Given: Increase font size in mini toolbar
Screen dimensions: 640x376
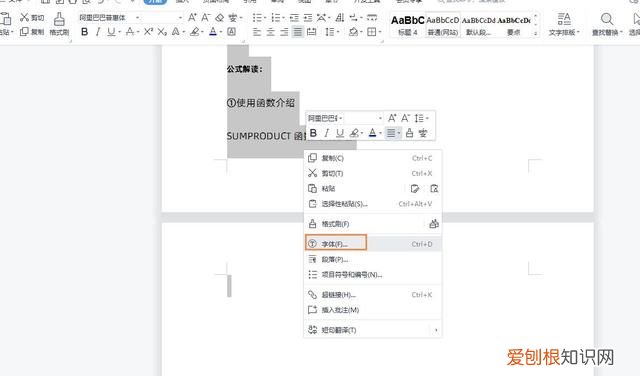Looking at the screenshot, I should [x=392, y=118].
